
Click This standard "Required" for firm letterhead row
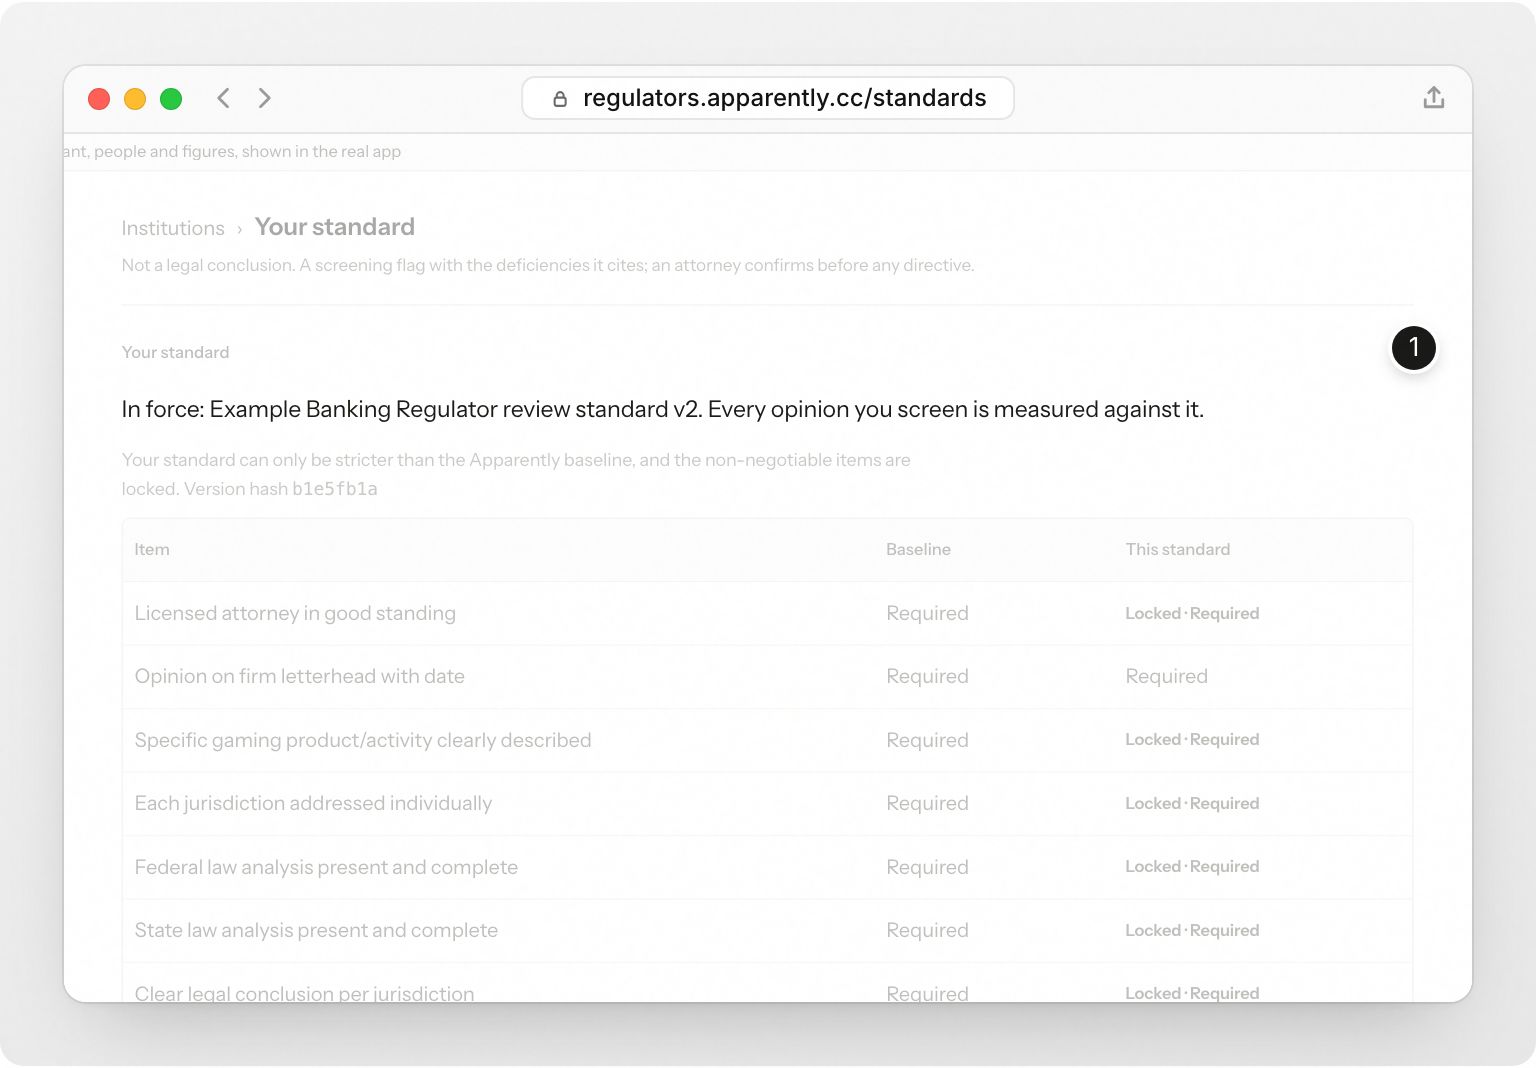[1167, 677]
